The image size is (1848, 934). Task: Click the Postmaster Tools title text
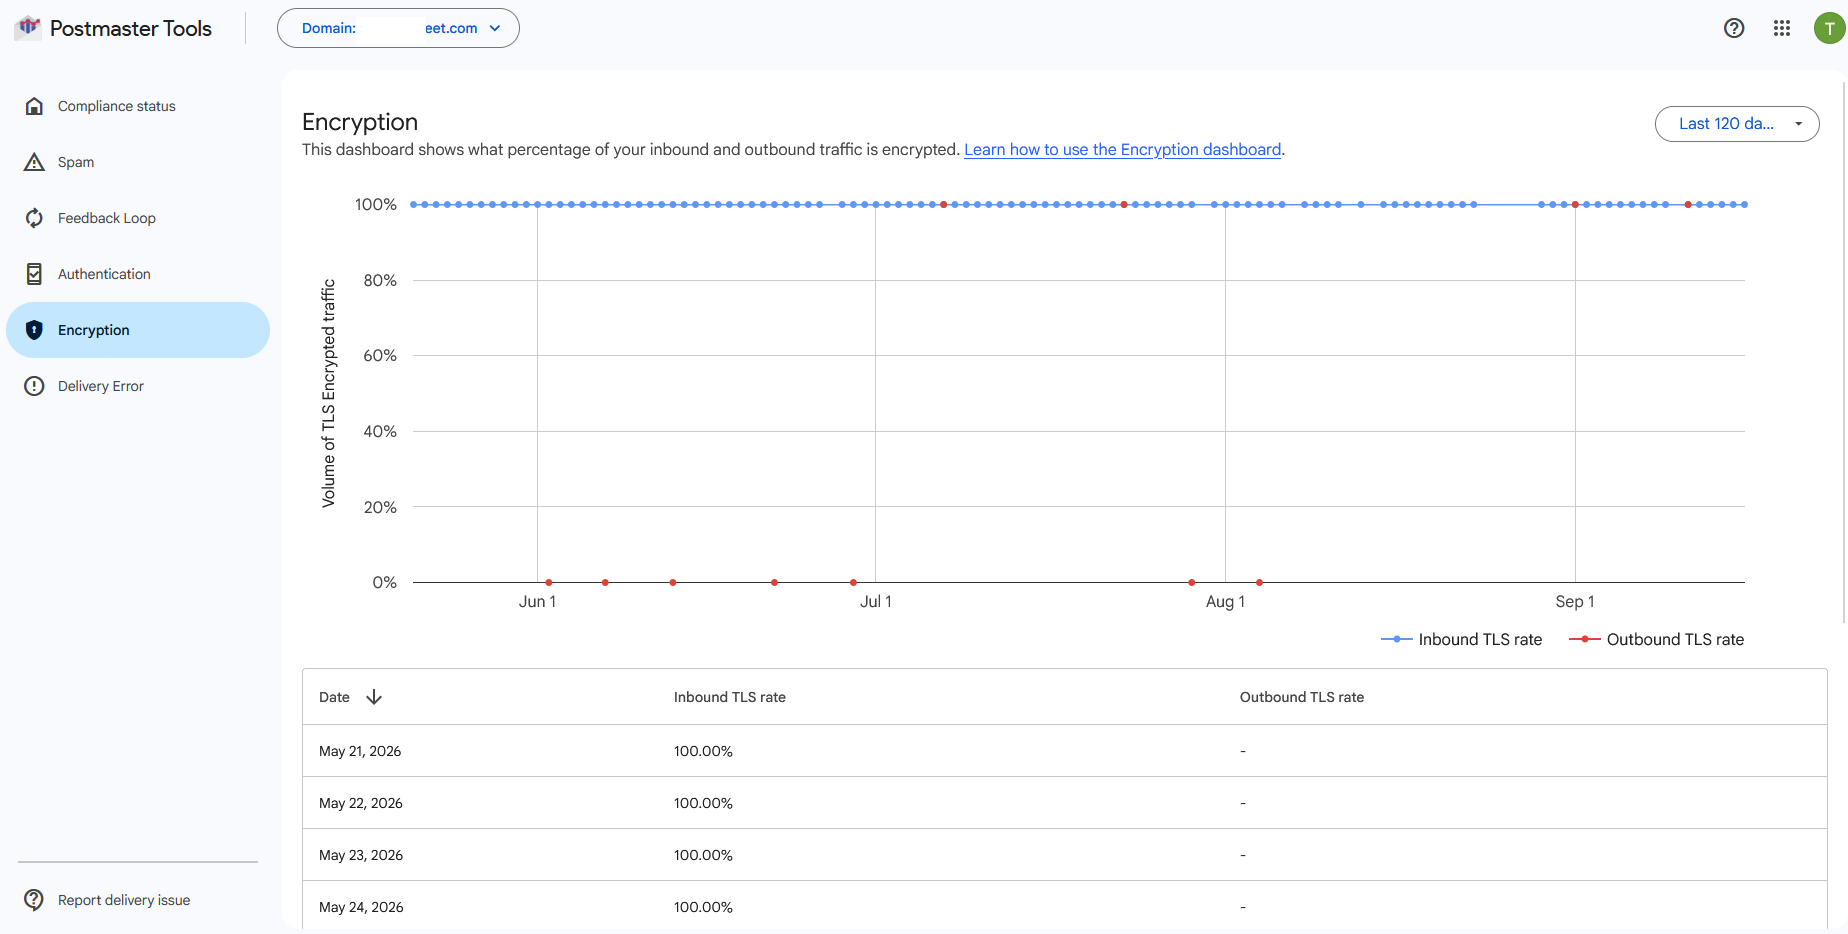131,28
